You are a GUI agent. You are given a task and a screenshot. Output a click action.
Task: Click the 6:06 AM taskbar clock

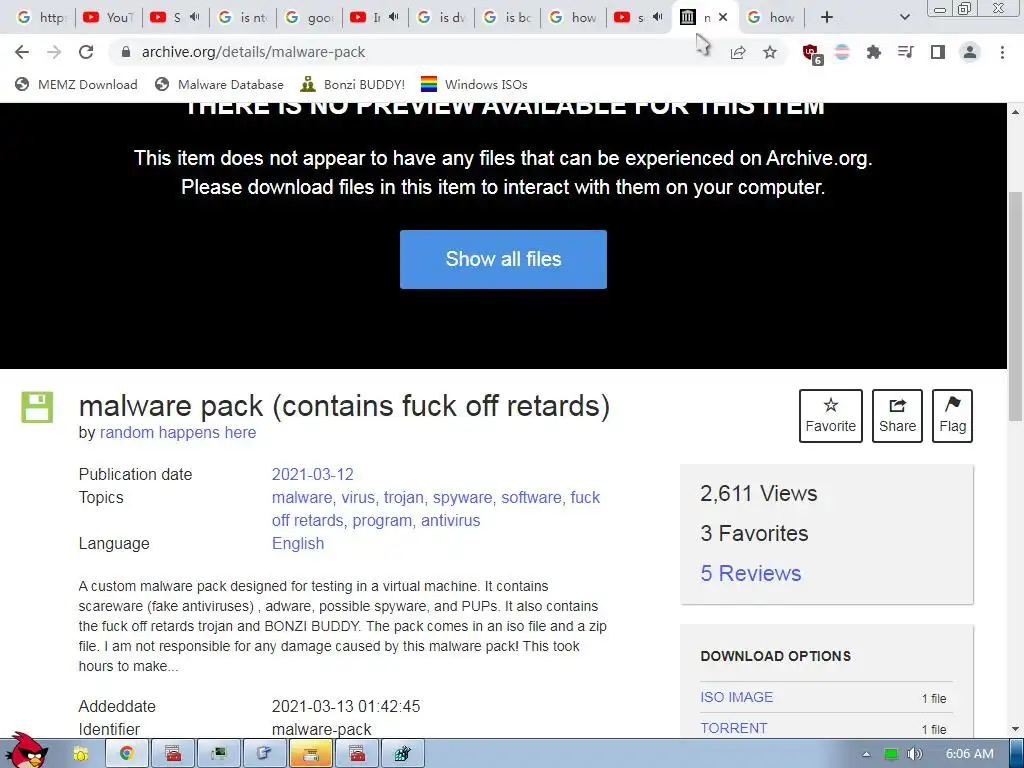coord(969,754)
